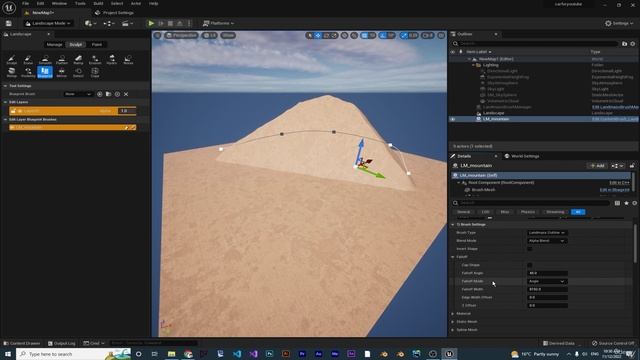The height and width of the screenshot is (360, 640).
Task: Click the Edit in Blueprint link
Action: coord(614,190)
